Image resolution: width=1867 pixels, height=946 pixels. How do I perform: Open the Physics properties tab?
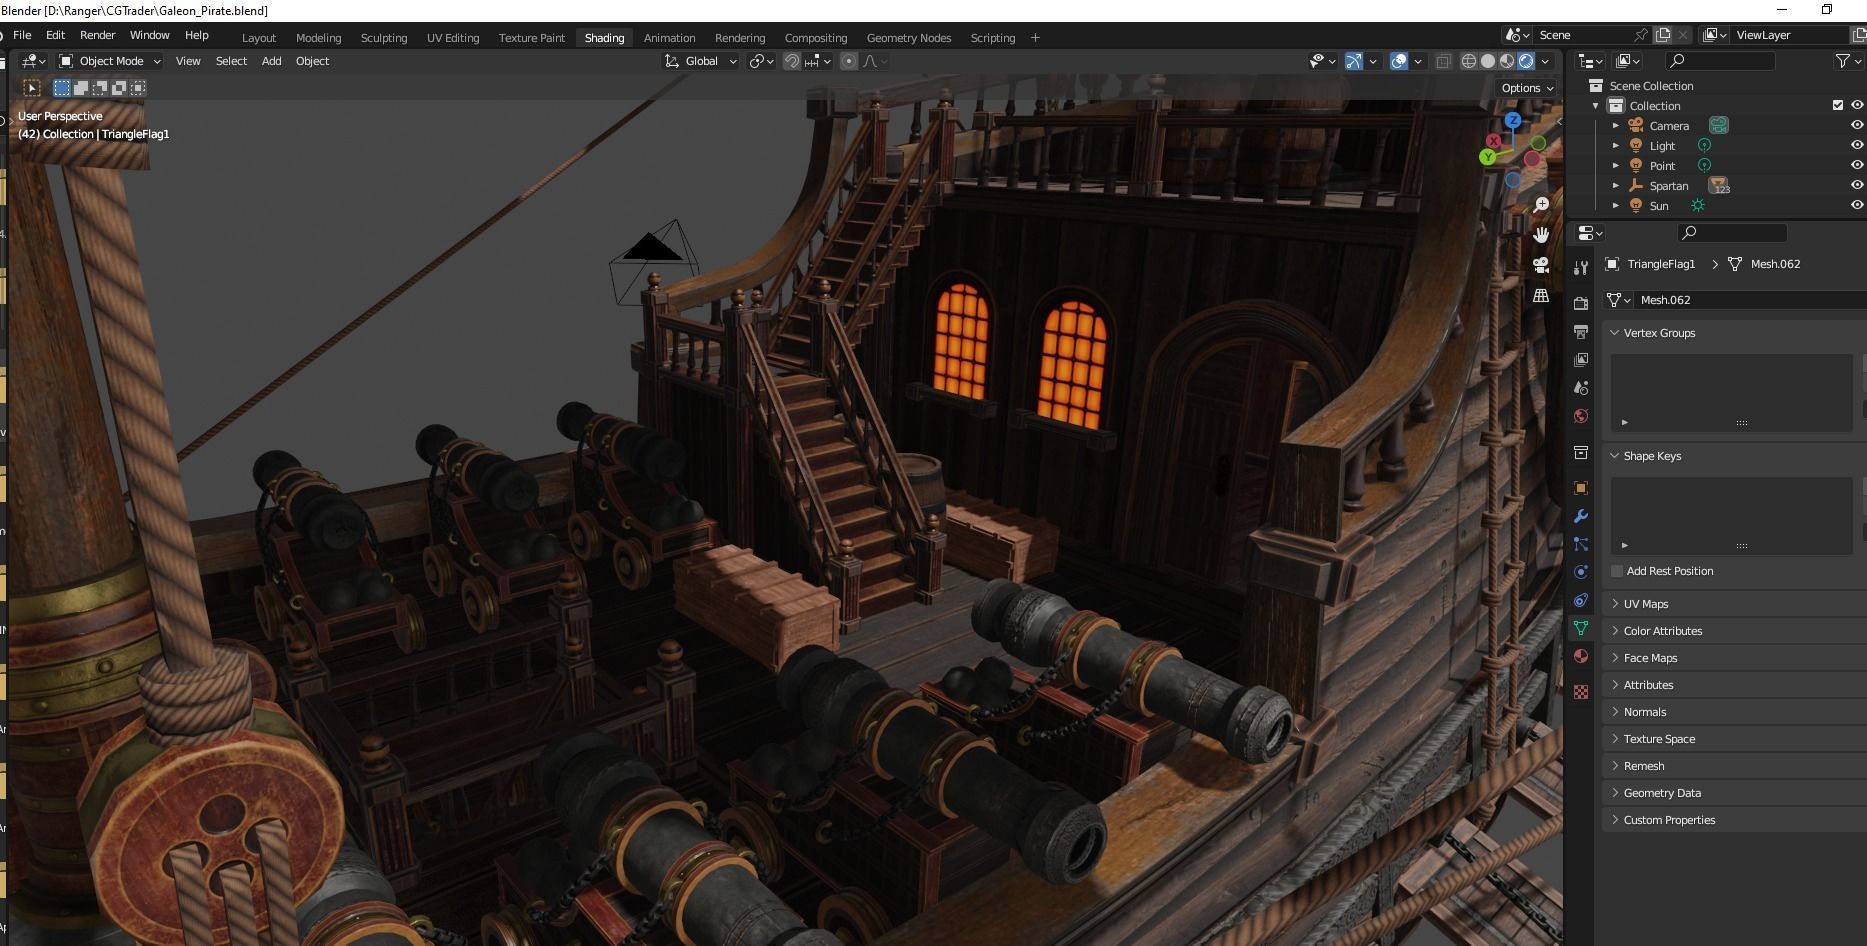[1580, 572]
